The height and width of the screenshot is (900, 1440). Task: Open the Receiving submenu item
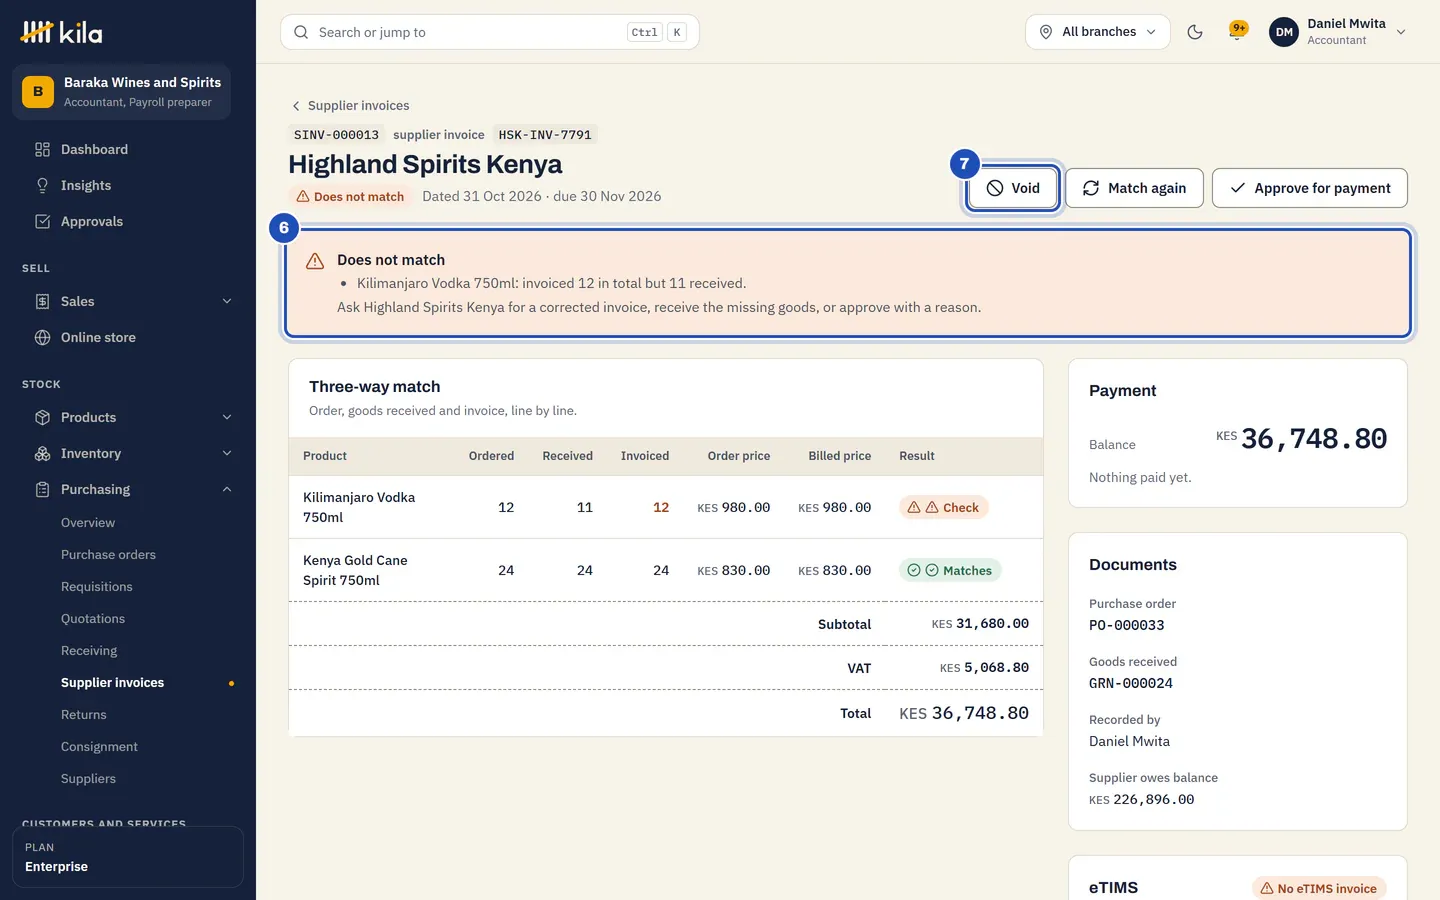pyautogui.click(x=89, y=651)
